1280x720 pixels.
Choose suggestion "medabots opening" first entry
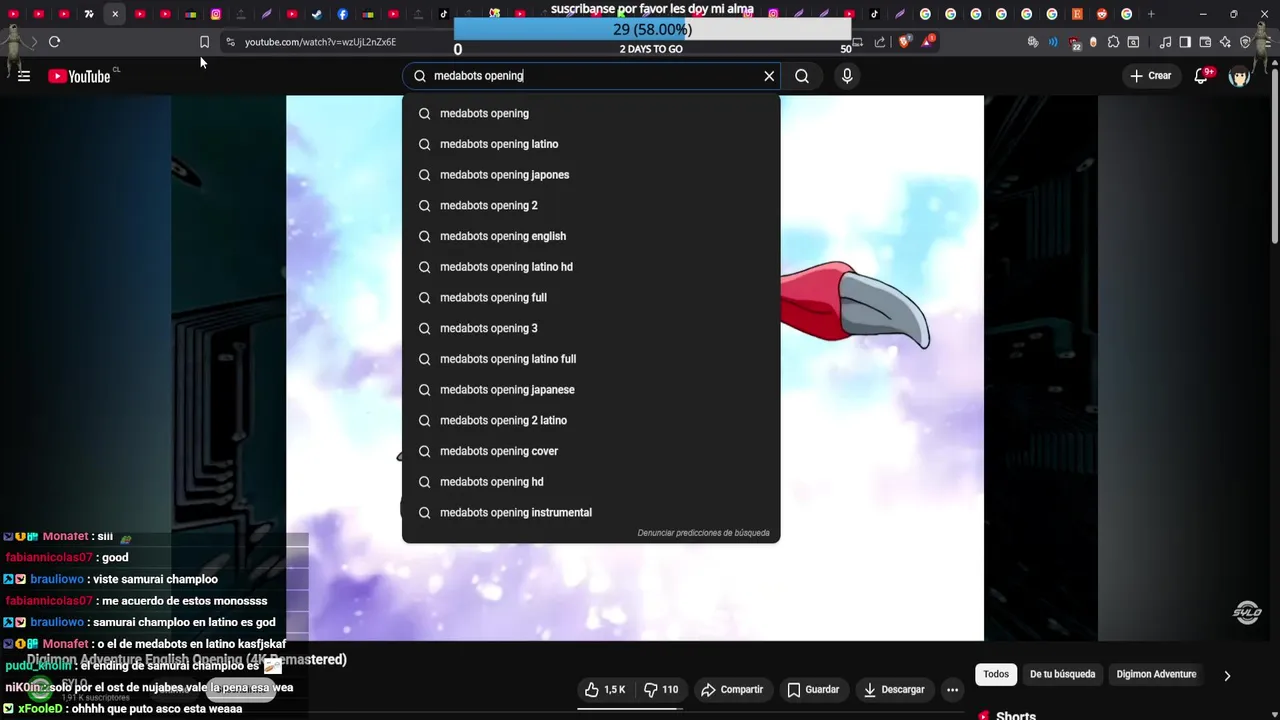[x=591, y=113]
